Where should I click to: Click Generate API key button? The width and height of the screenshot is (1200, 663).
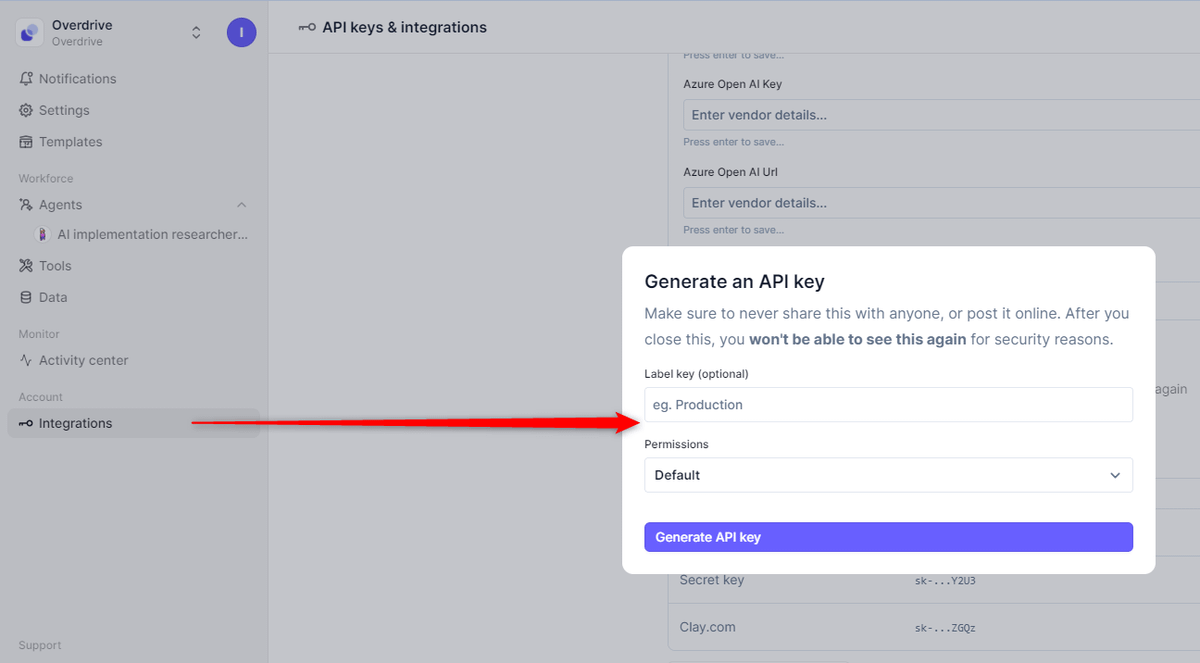tap(888, 537)
